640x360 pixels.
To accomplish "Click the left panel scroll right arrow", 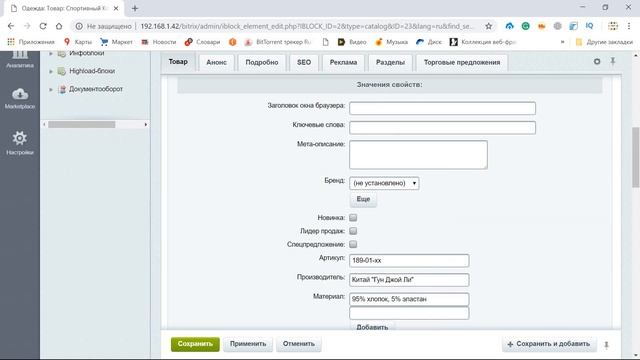I will [x=146, y=124].
